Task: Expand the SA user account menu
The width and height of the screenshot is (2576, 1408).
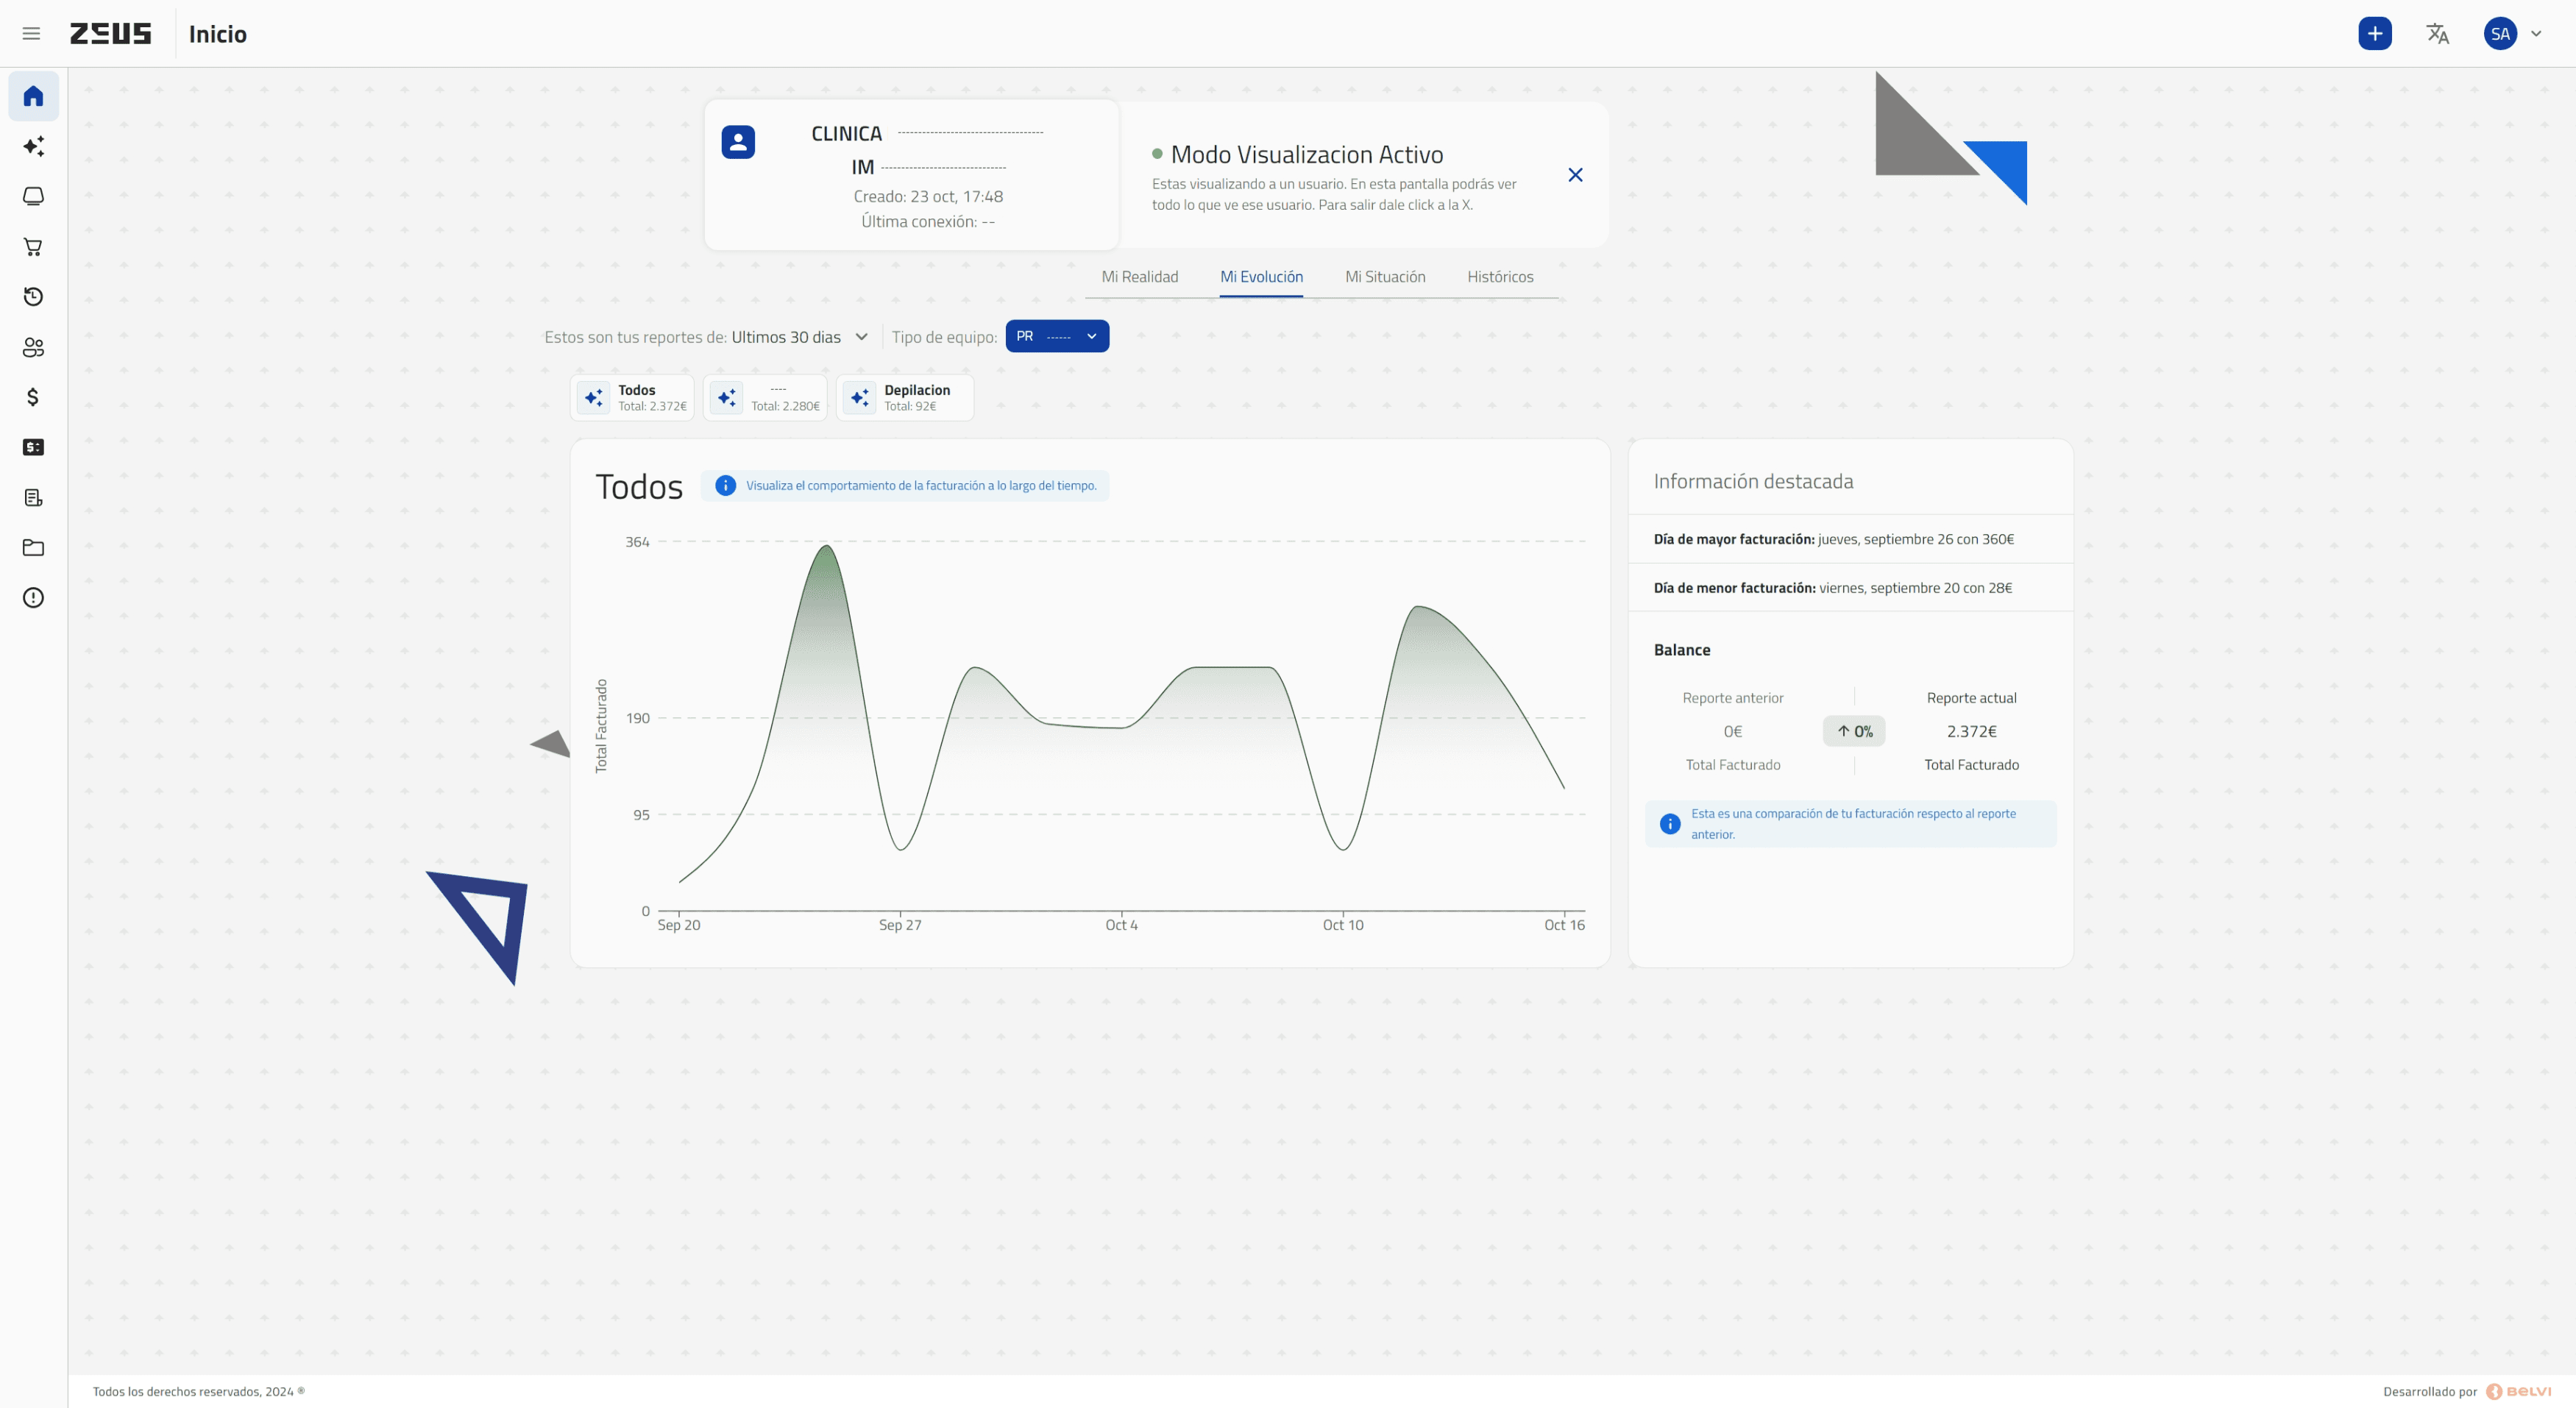Action: click(2513, 34)
